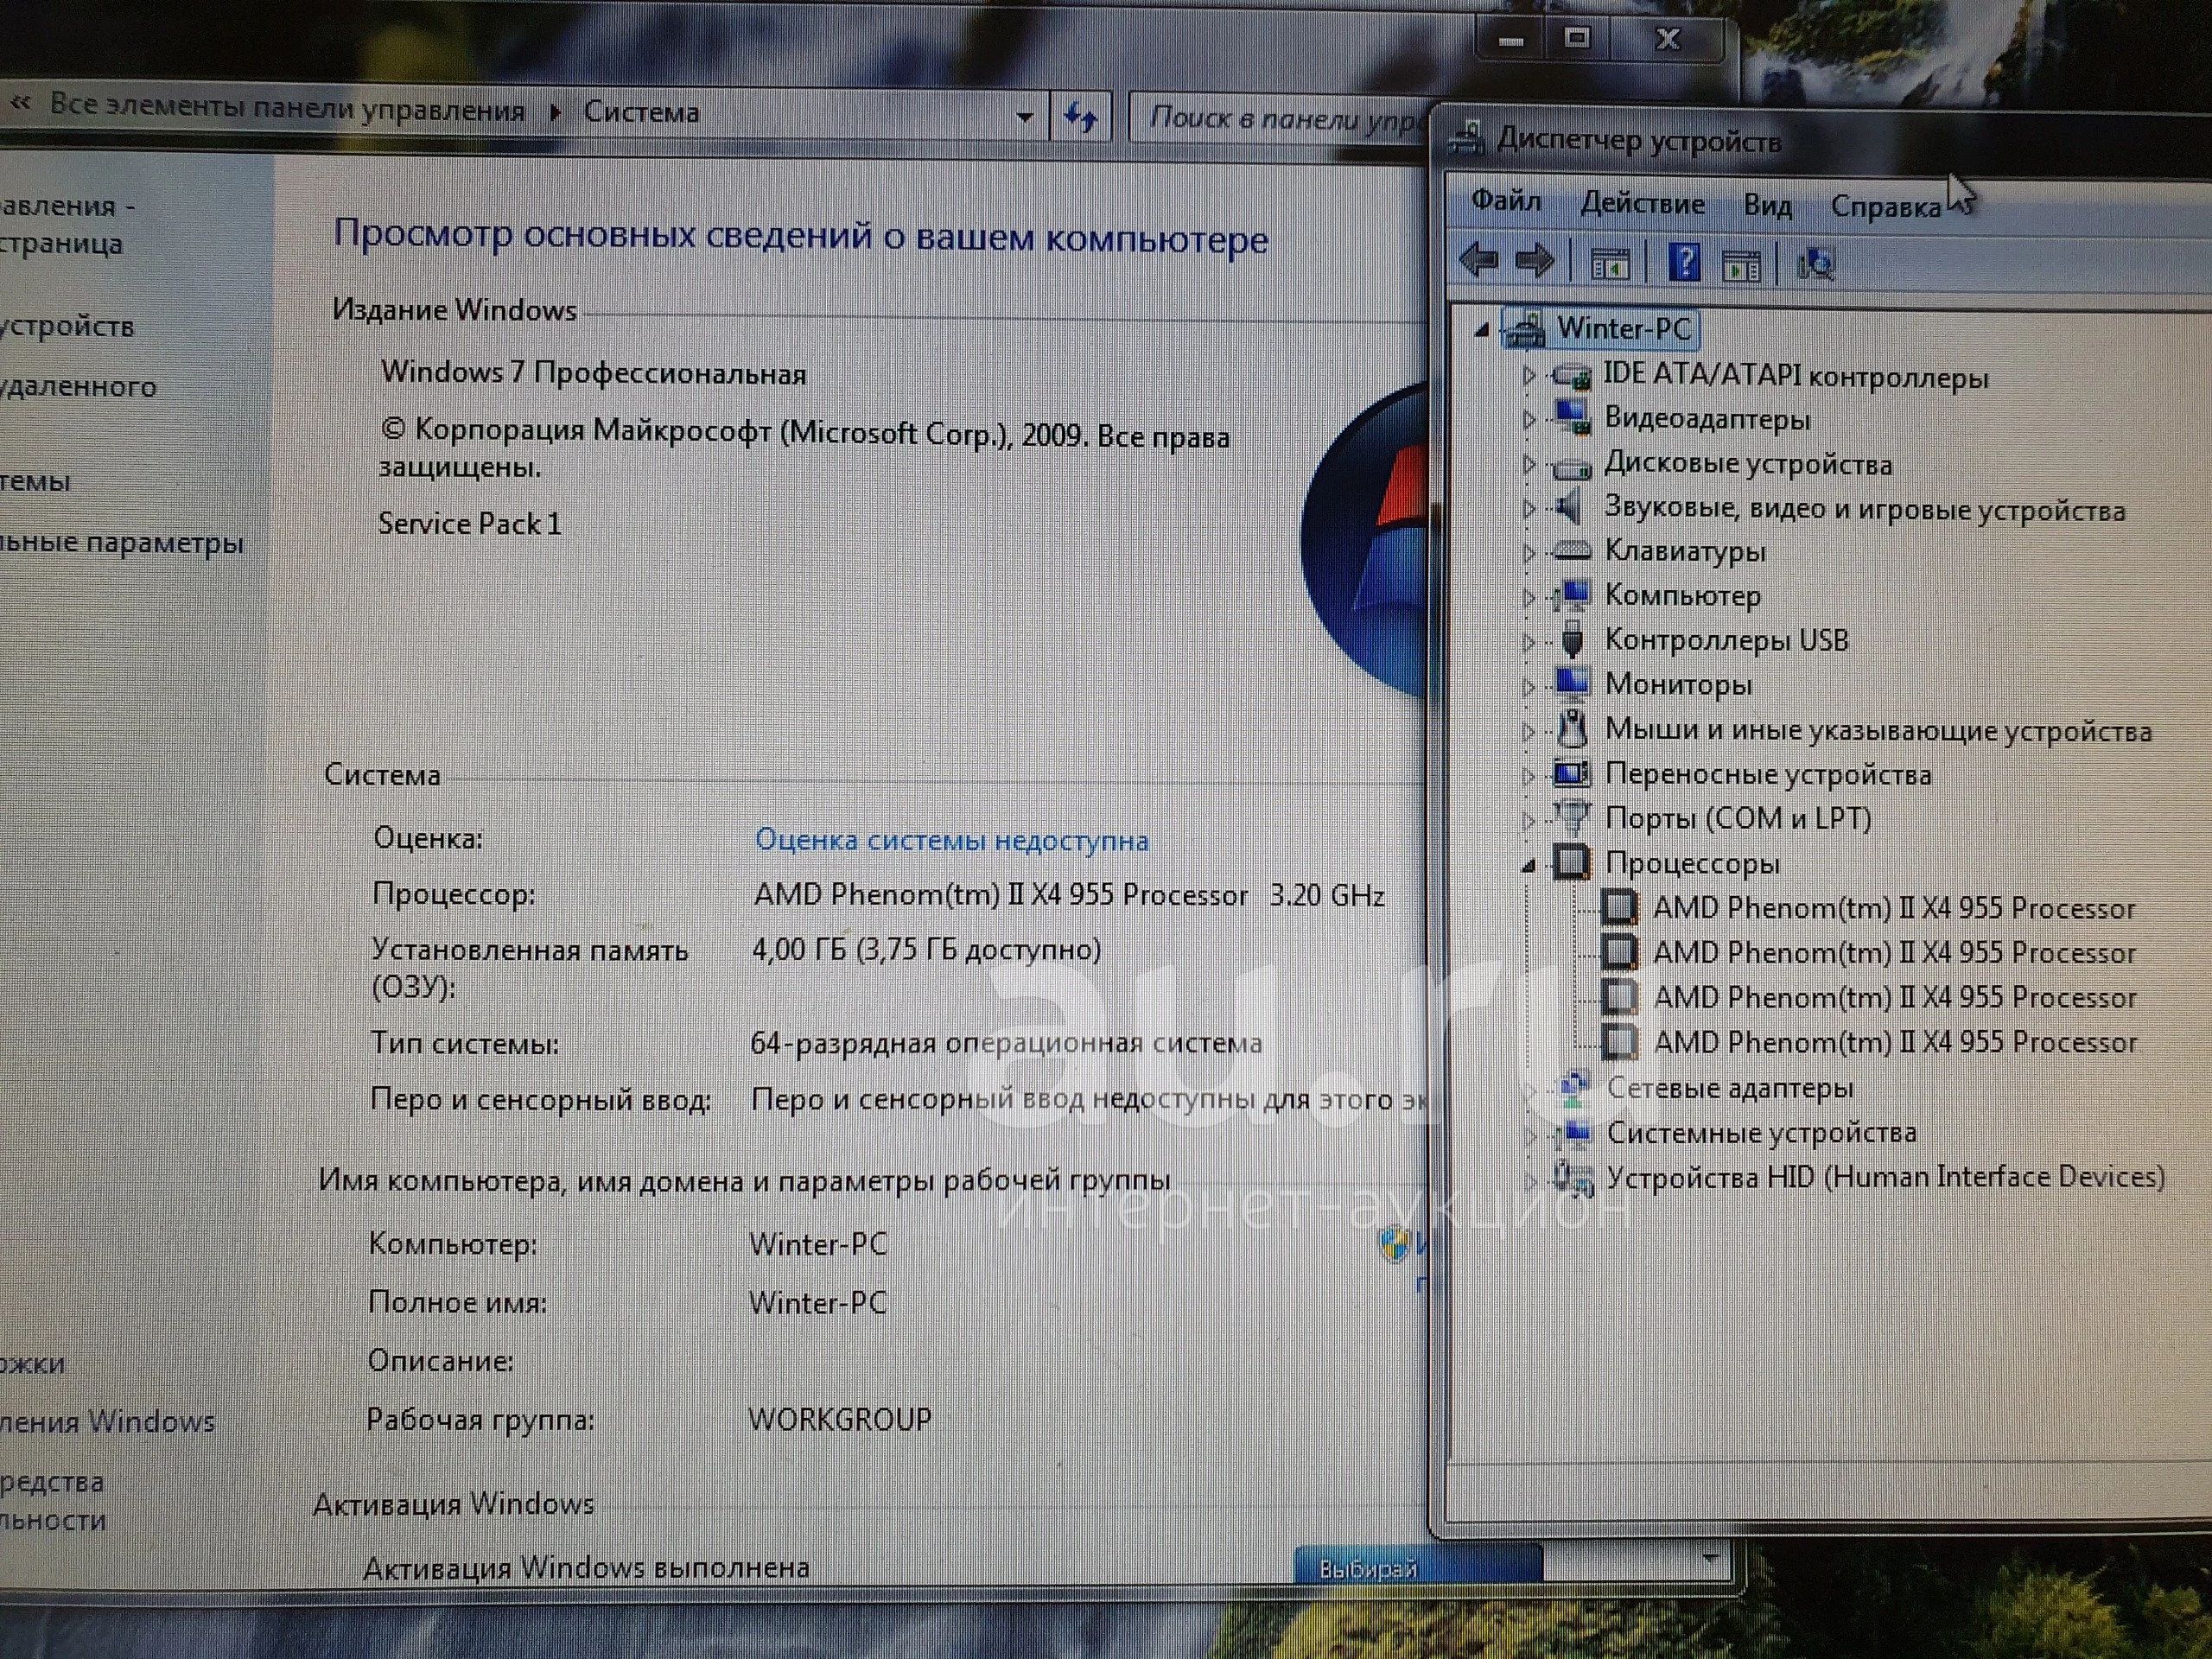This screenshot has height=1659, width=2212.
Task: Click scan for hardware changes icon
Action: coord(1816,265)
